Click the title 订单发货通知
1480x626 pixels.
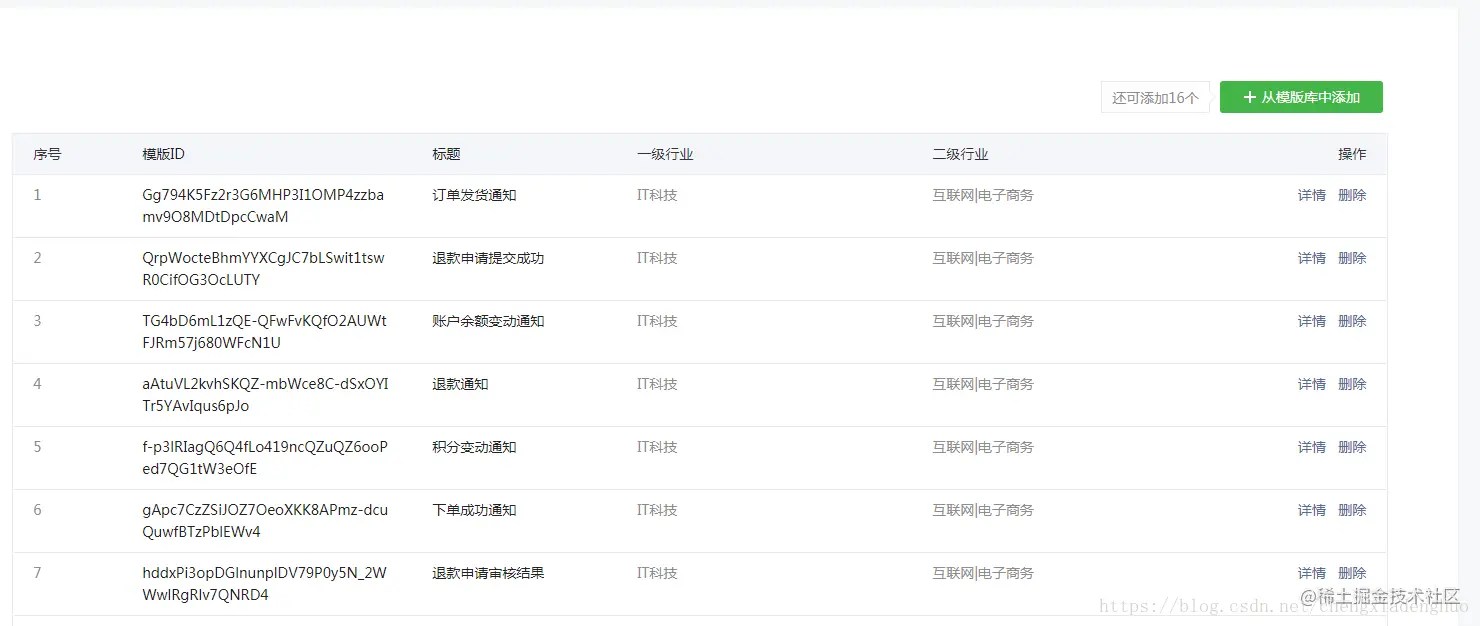pyautogui.click(x=474, y=195)
